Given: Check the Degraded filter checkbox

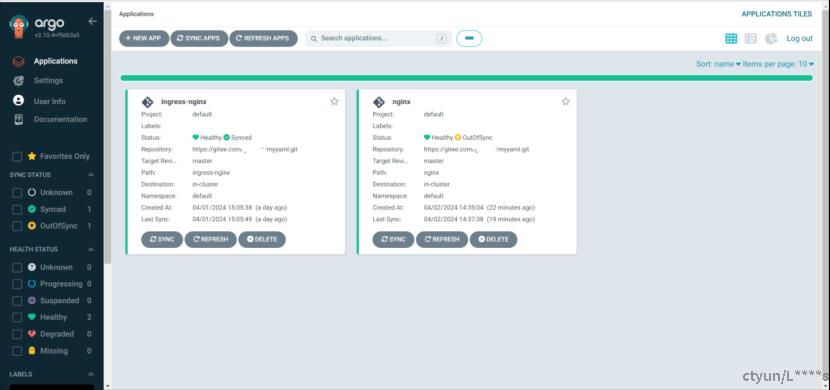Looking at the screenshot, I should click(x=17, y=334).
